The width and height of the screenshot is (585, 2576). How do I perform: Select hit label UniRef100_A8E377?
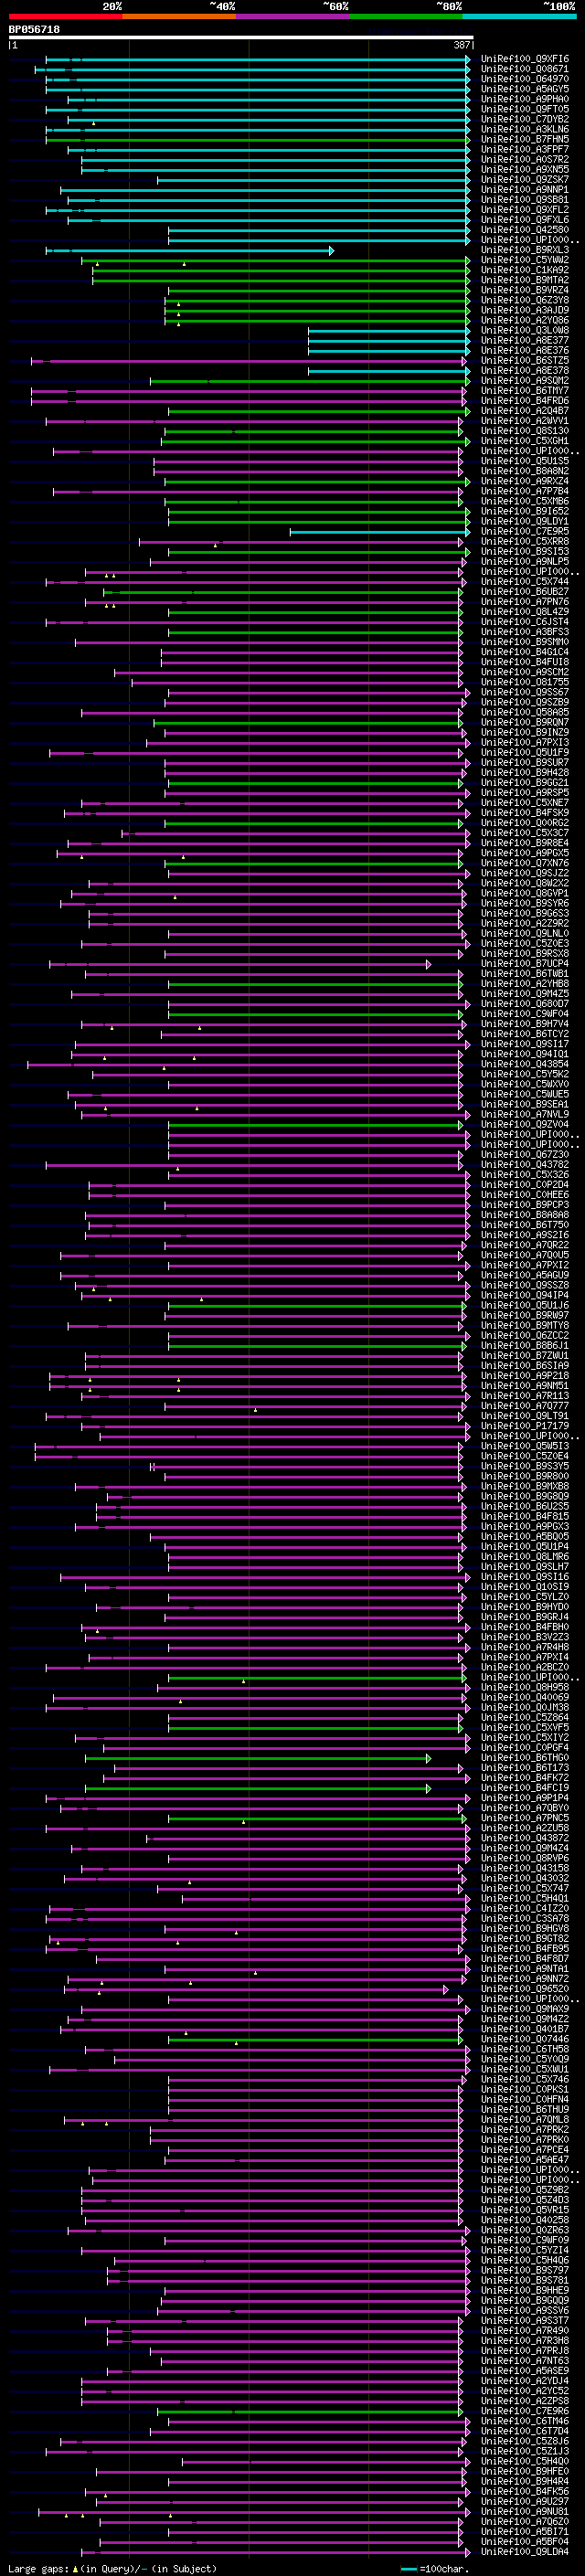pos(525,340)
